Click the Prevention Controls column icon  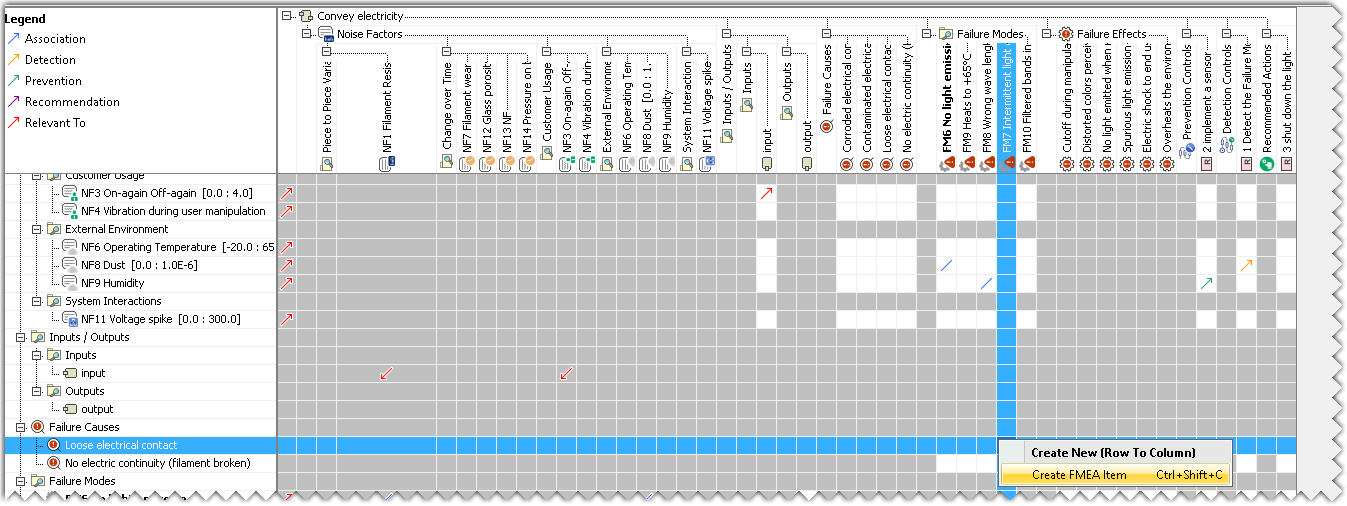pyautogui.click(x=1186, y=151)
